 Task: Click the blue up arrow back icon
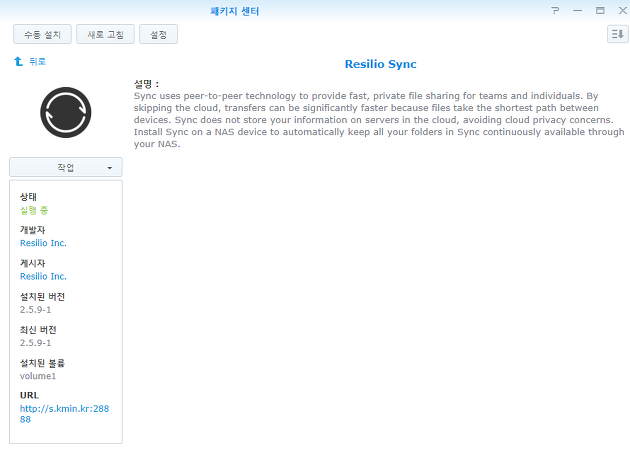pyautogui.click(x=18, y=61)
